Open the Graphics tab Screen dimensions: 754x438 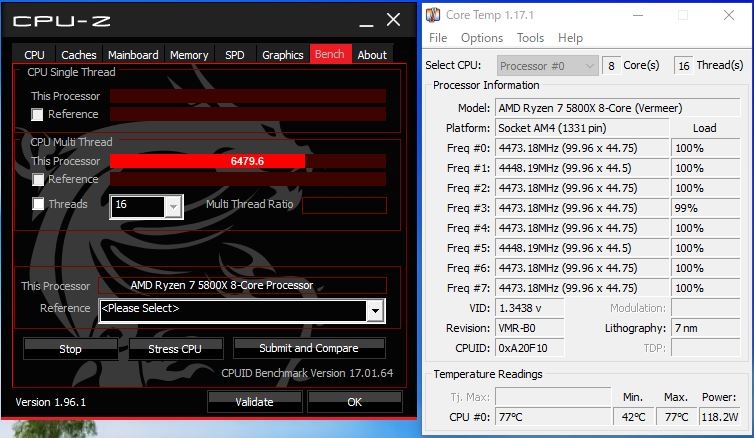coord(283,55)
